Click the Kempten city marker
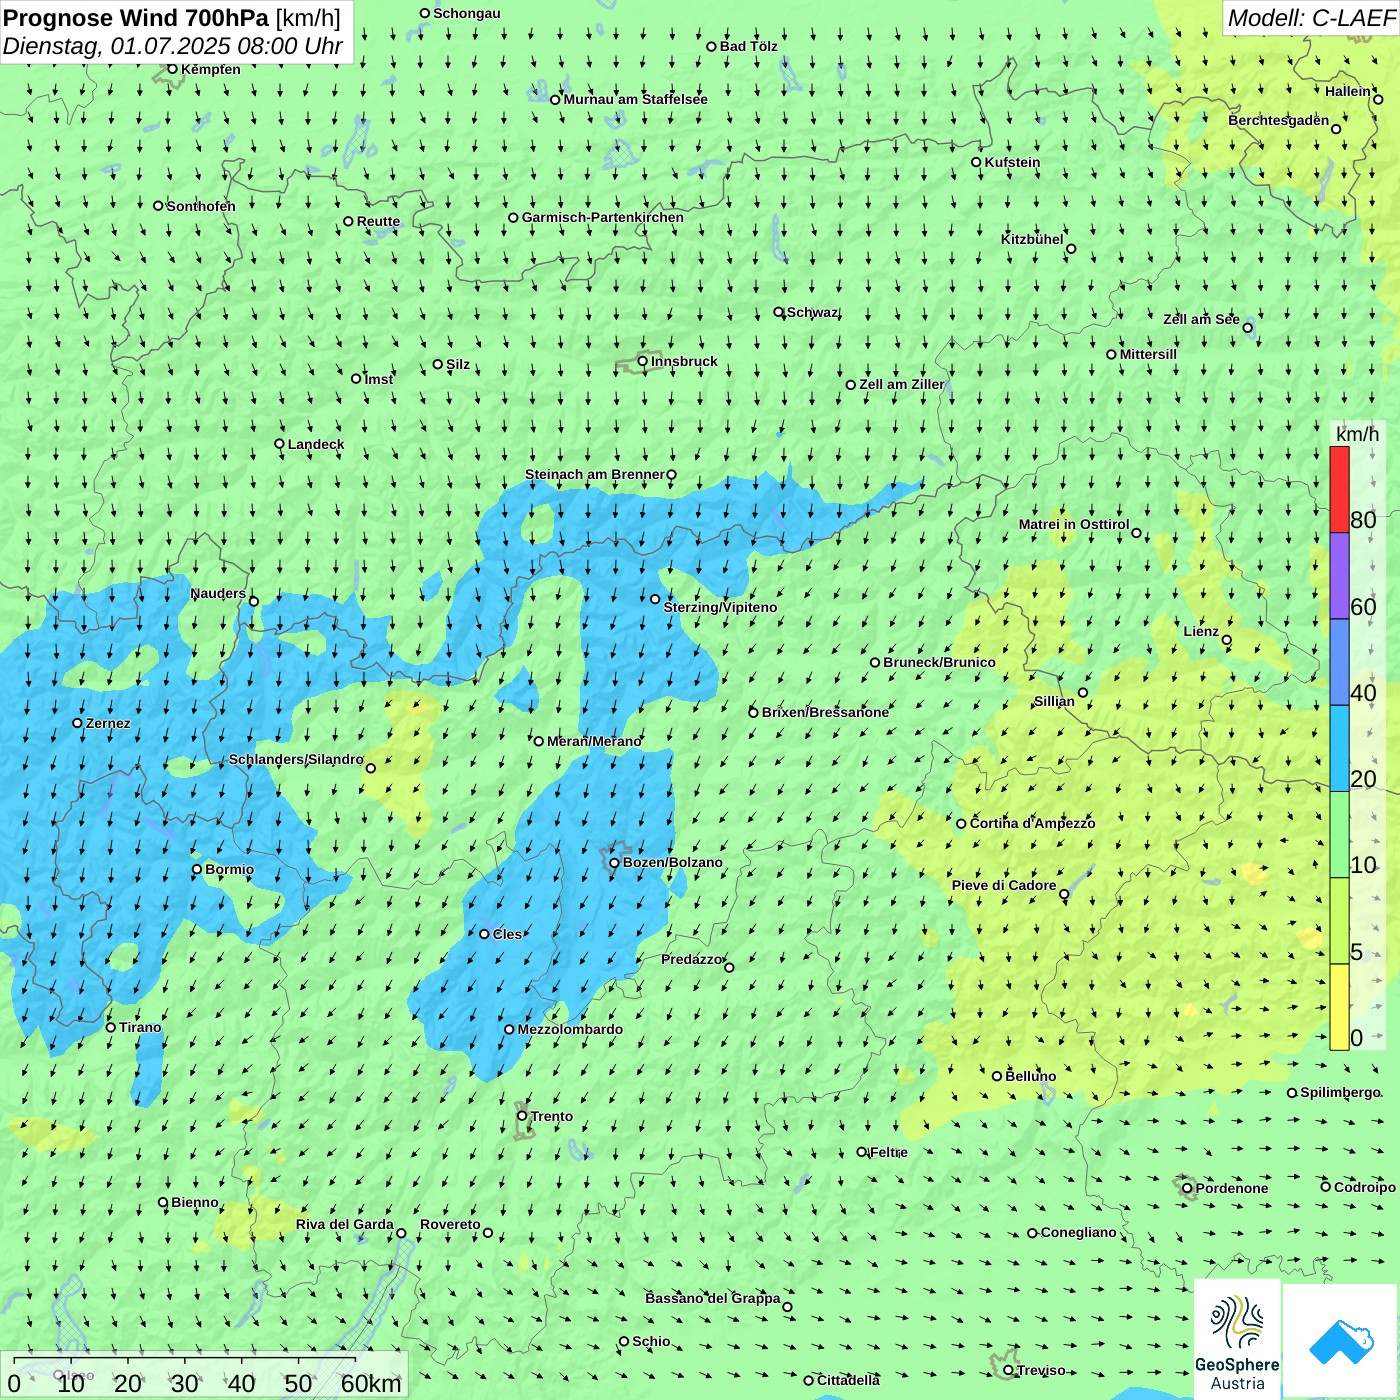The height and width of the screenshot is (1400, 1400). click(173, 69)
